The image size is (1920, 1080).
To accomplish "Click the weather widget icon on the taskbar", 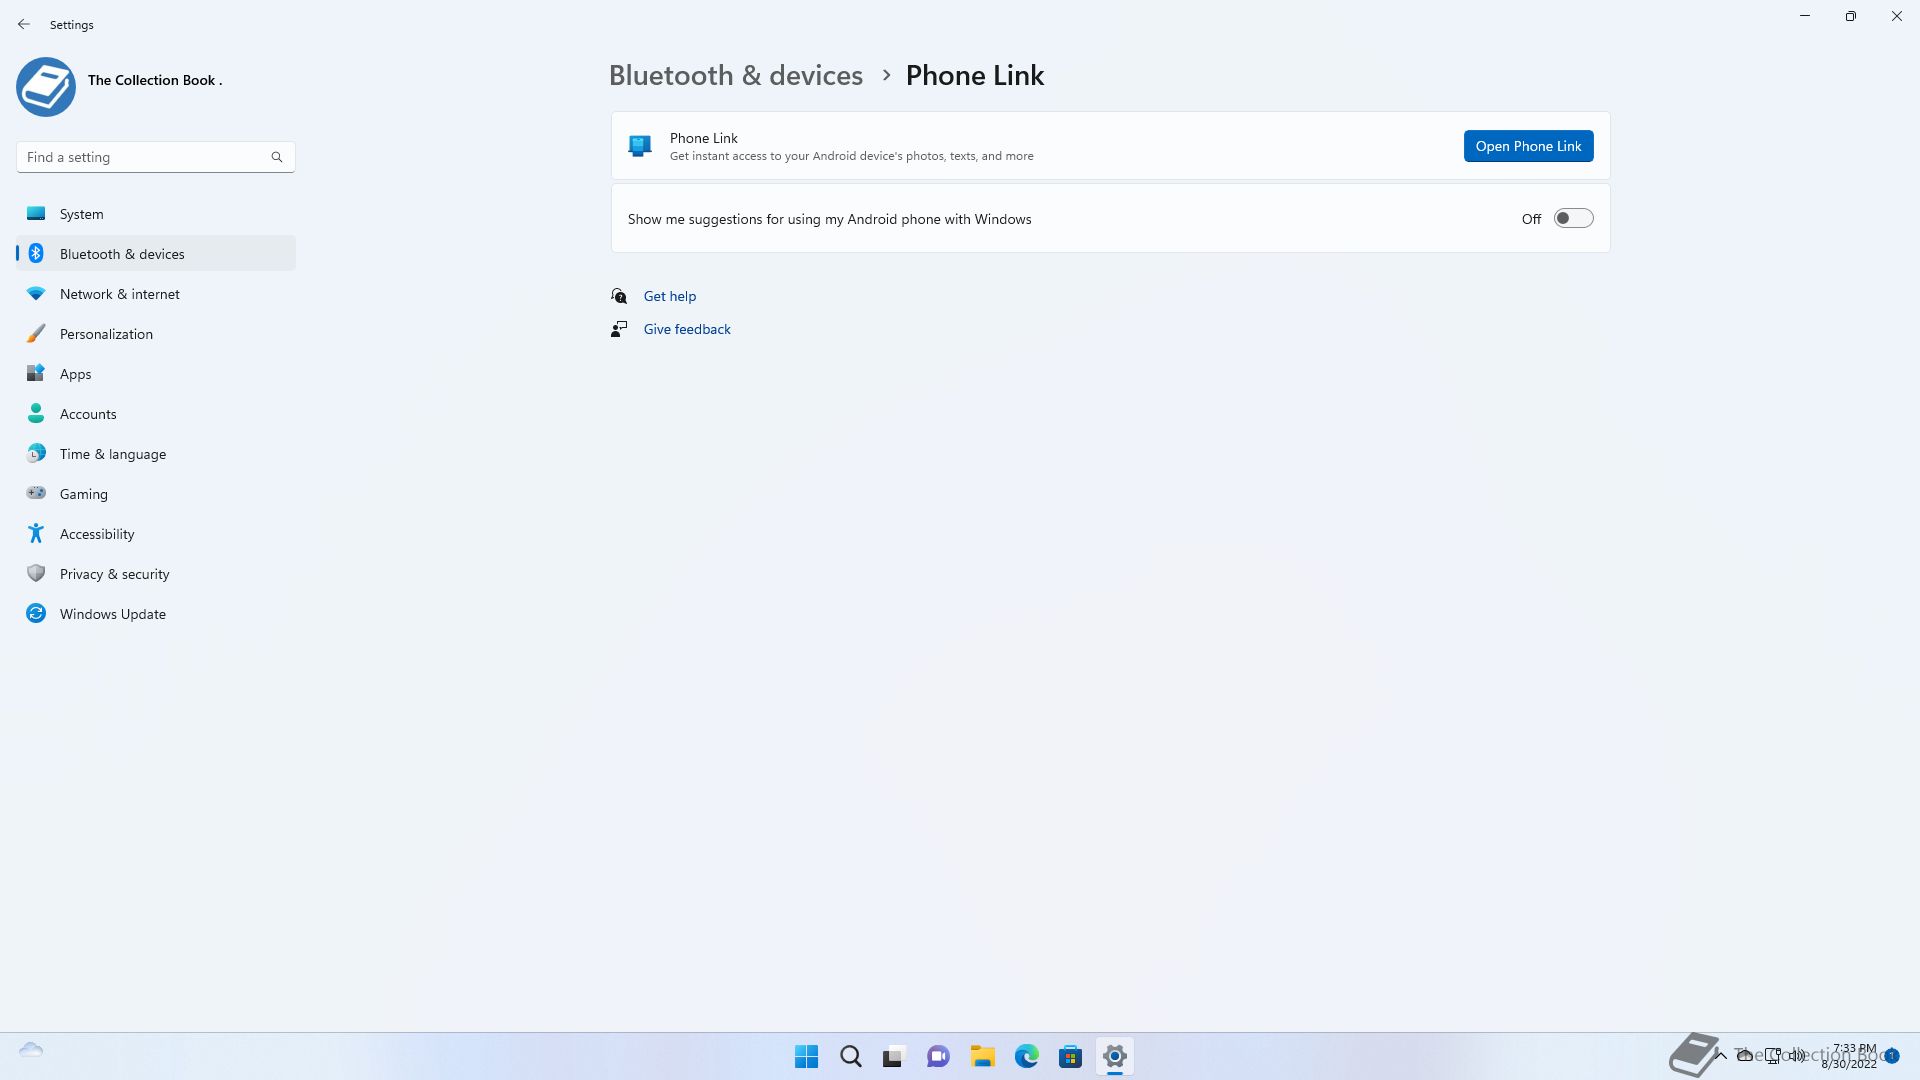I will pos(31,1050).
